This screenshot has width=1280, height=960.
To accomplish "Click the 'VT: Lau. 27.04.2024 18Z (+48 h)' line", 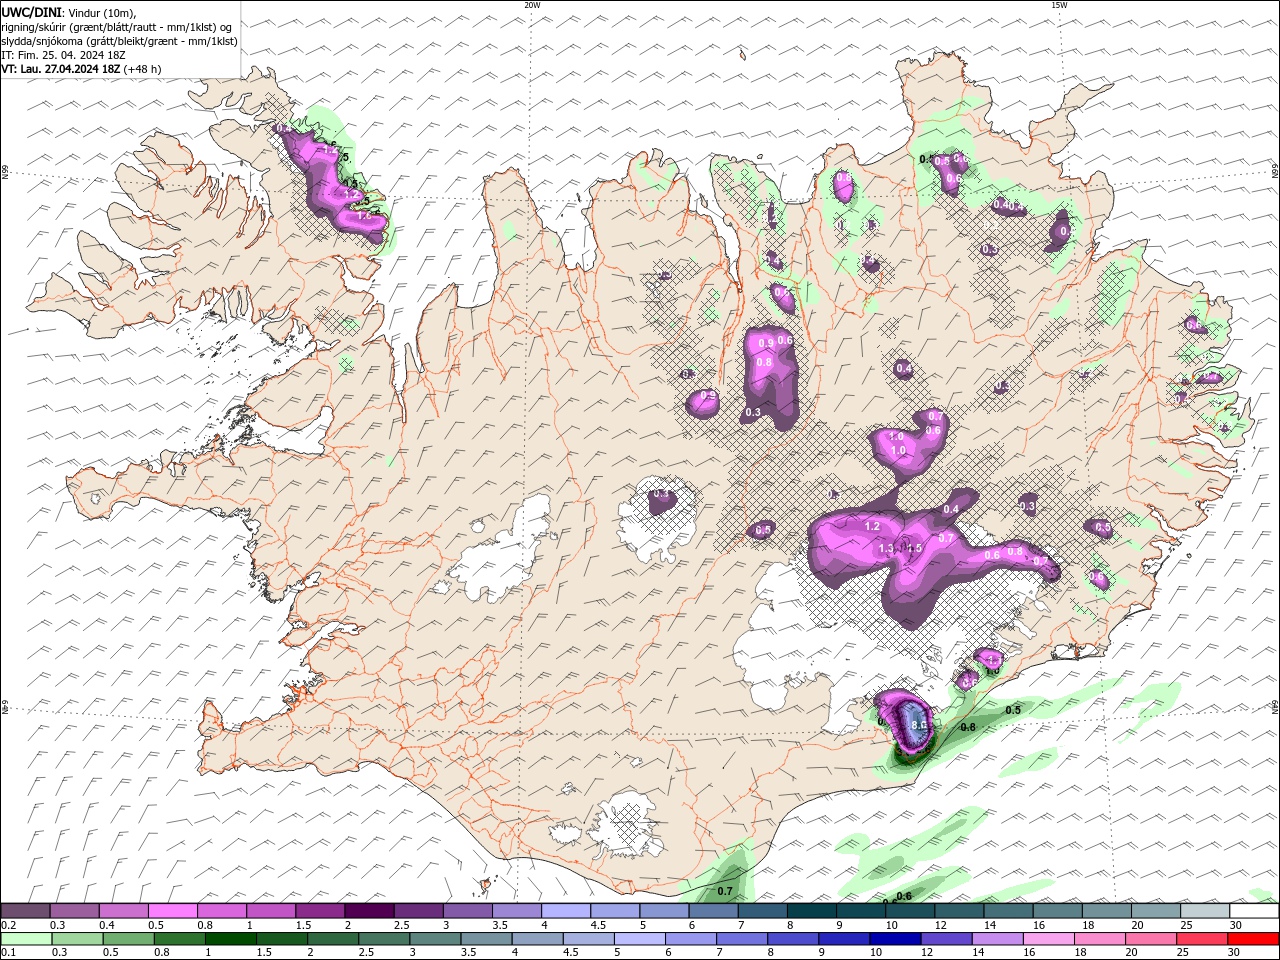I will click(x=82, y=69).
